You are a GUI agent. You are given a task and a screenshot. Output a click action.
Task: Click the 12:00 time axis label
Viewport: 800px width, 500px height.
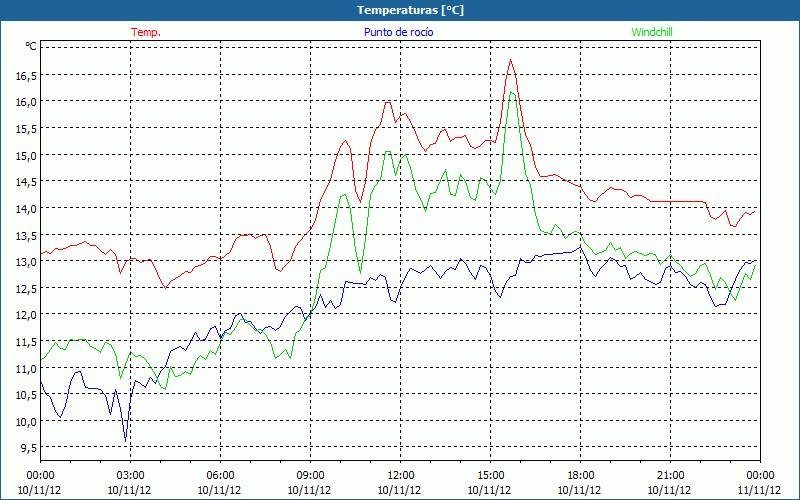point(401,476)
